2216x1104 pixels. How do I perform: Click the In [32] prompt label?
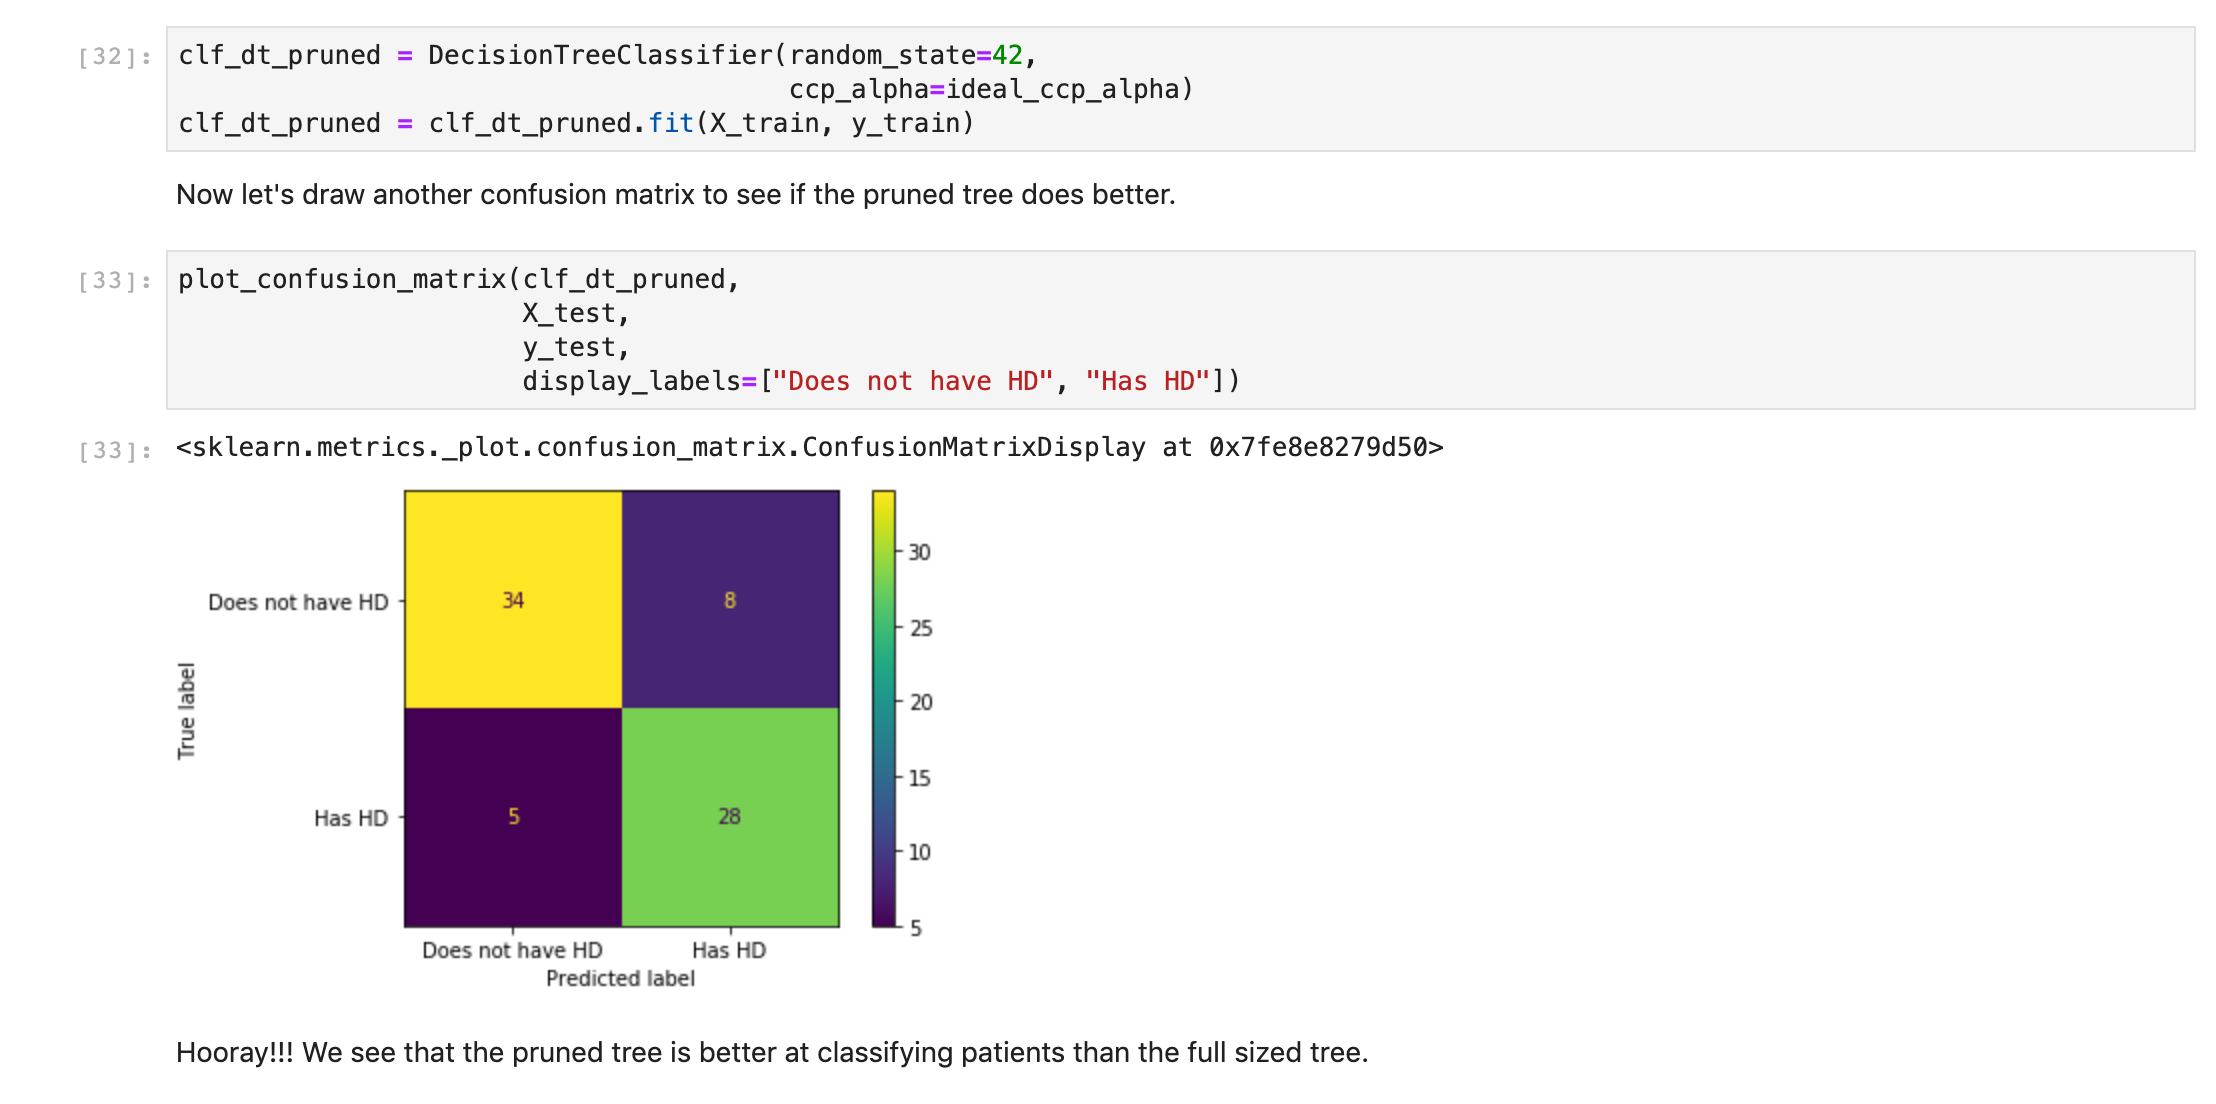[x=115, y=57]
